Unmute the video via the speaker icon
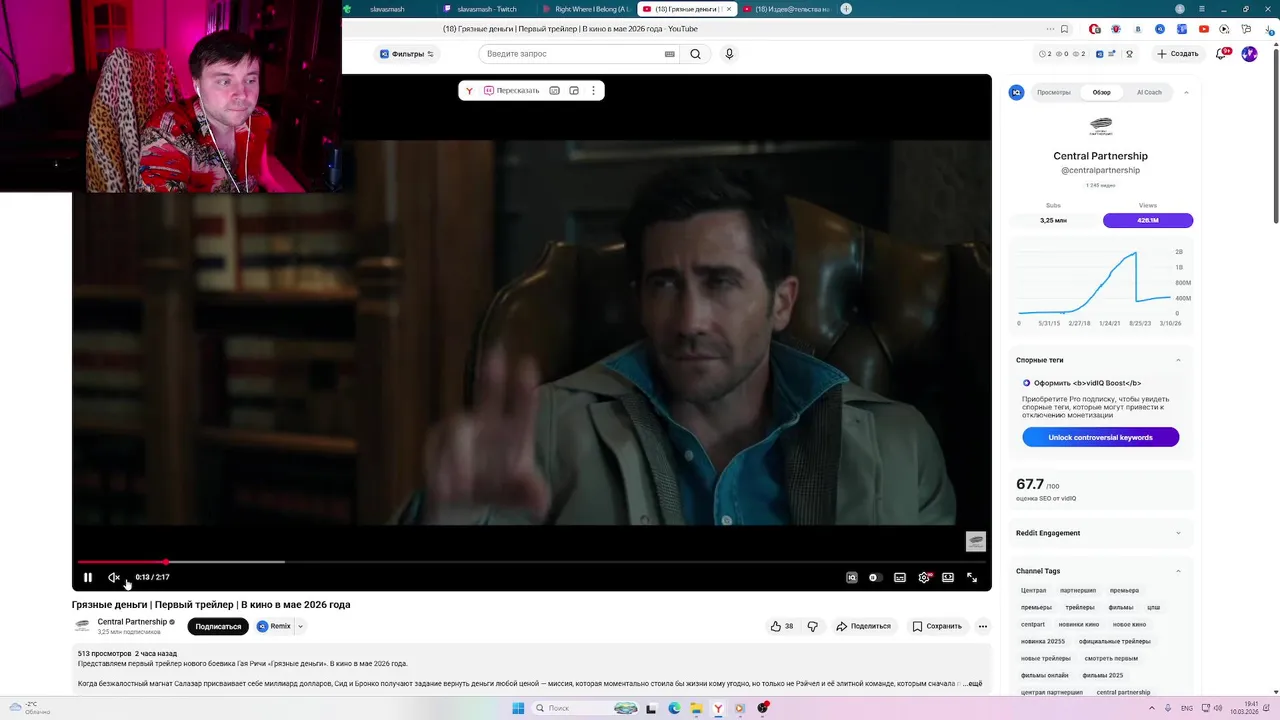The height and width of the screenshot is (720, 1280). click(114, 577)
